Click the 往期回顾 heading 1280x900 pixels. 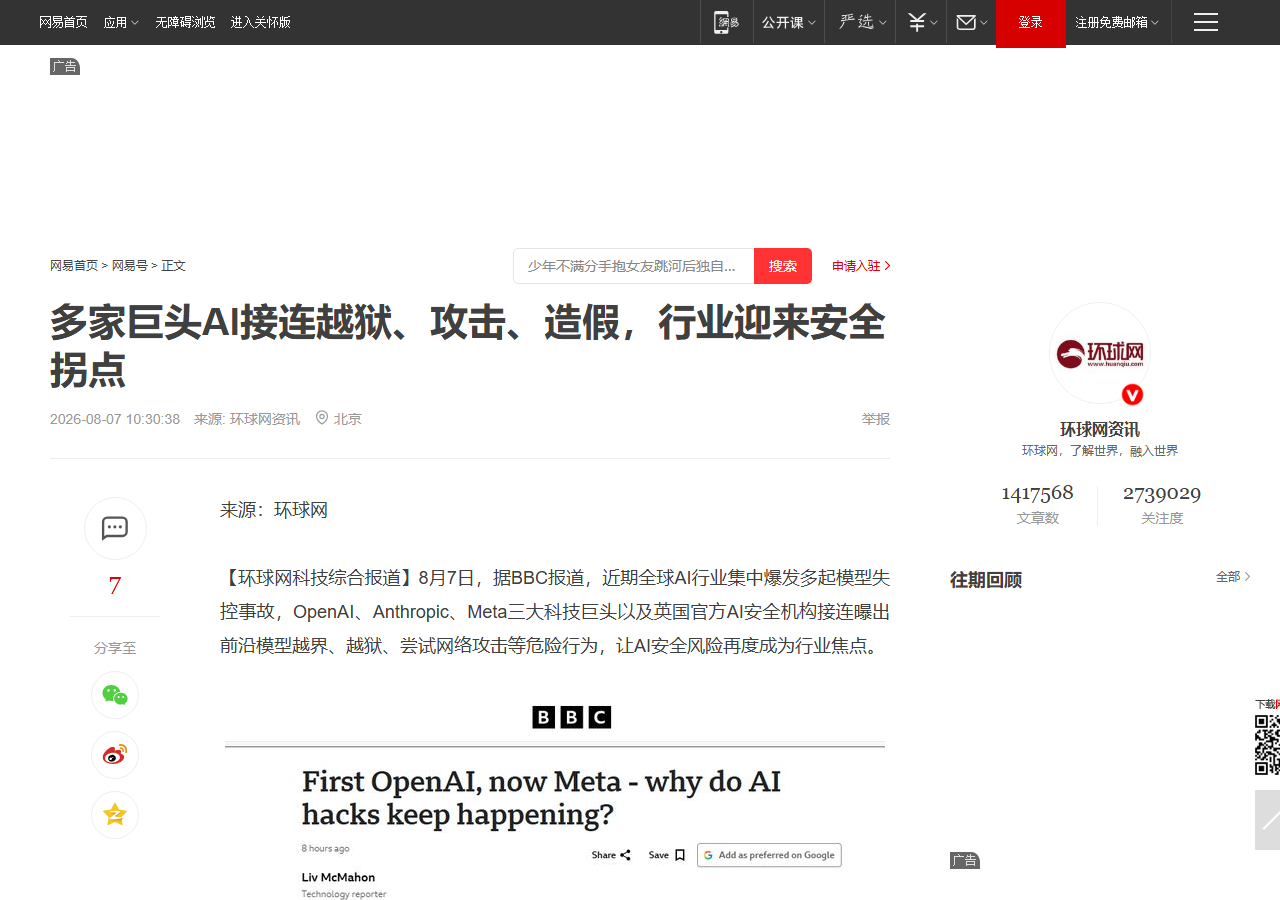click(x=986, y=580)
